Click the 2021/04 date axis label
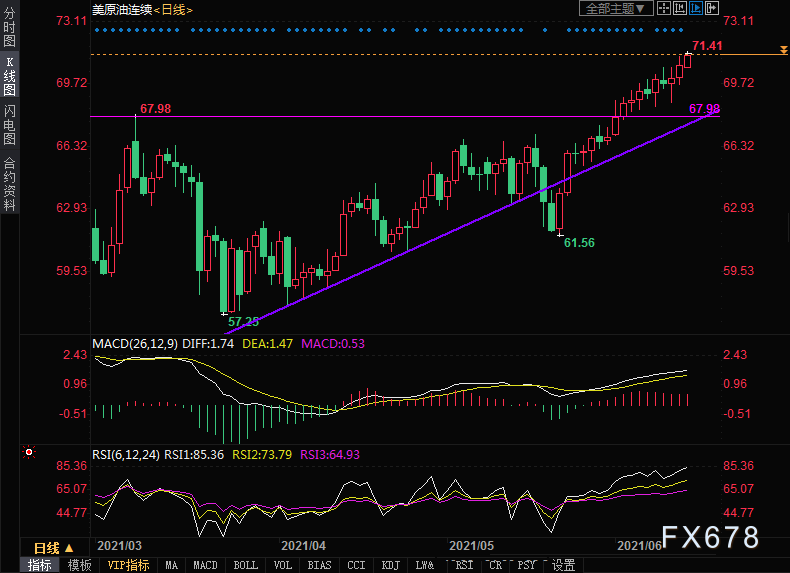Screen dimensions: 790x573 303,546
